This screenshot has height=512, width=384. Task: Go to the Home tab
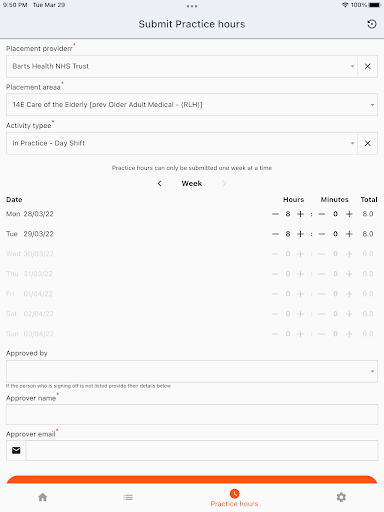(x=43, y=497)
